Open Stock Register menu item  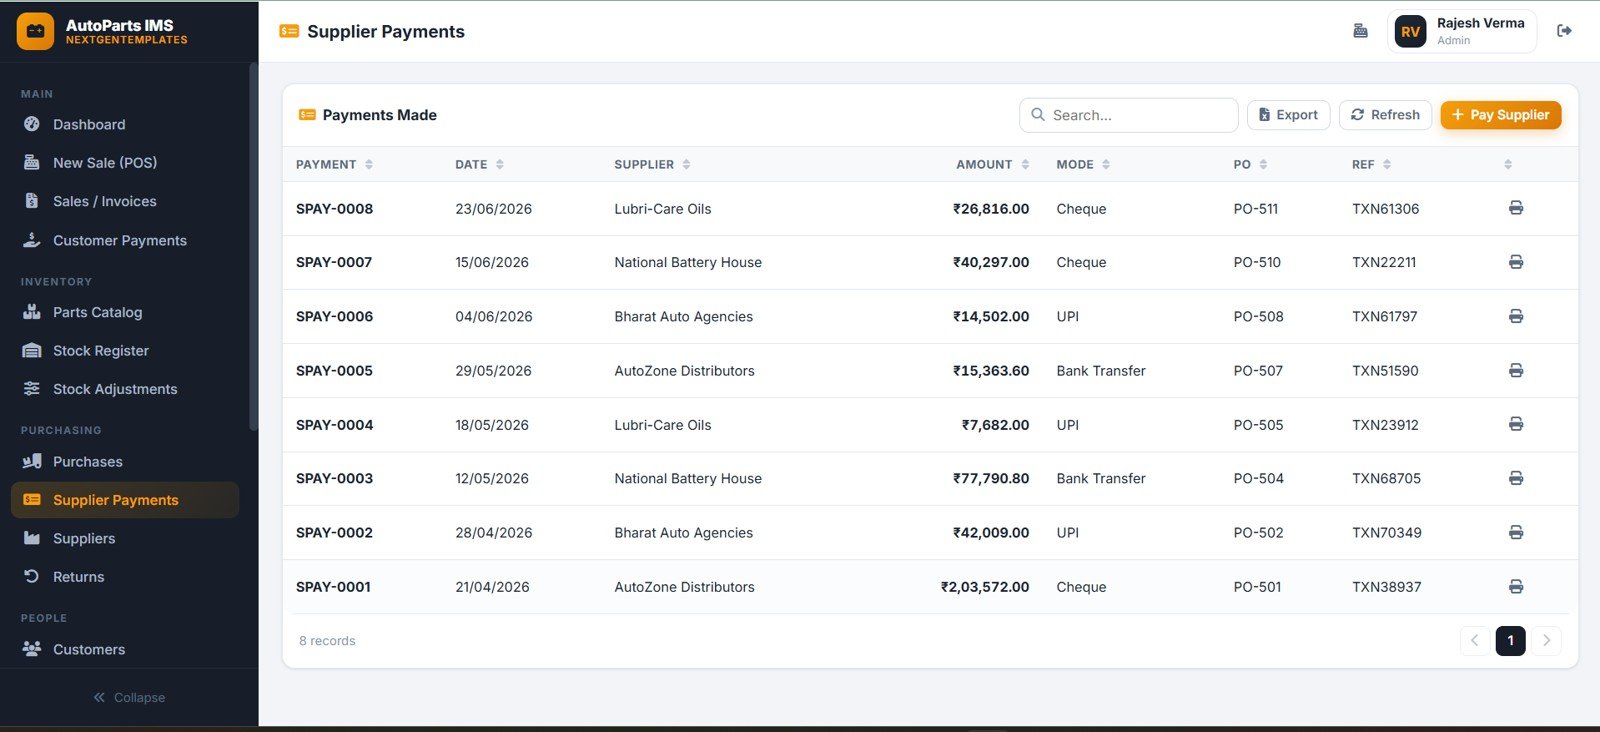[125, 350]
